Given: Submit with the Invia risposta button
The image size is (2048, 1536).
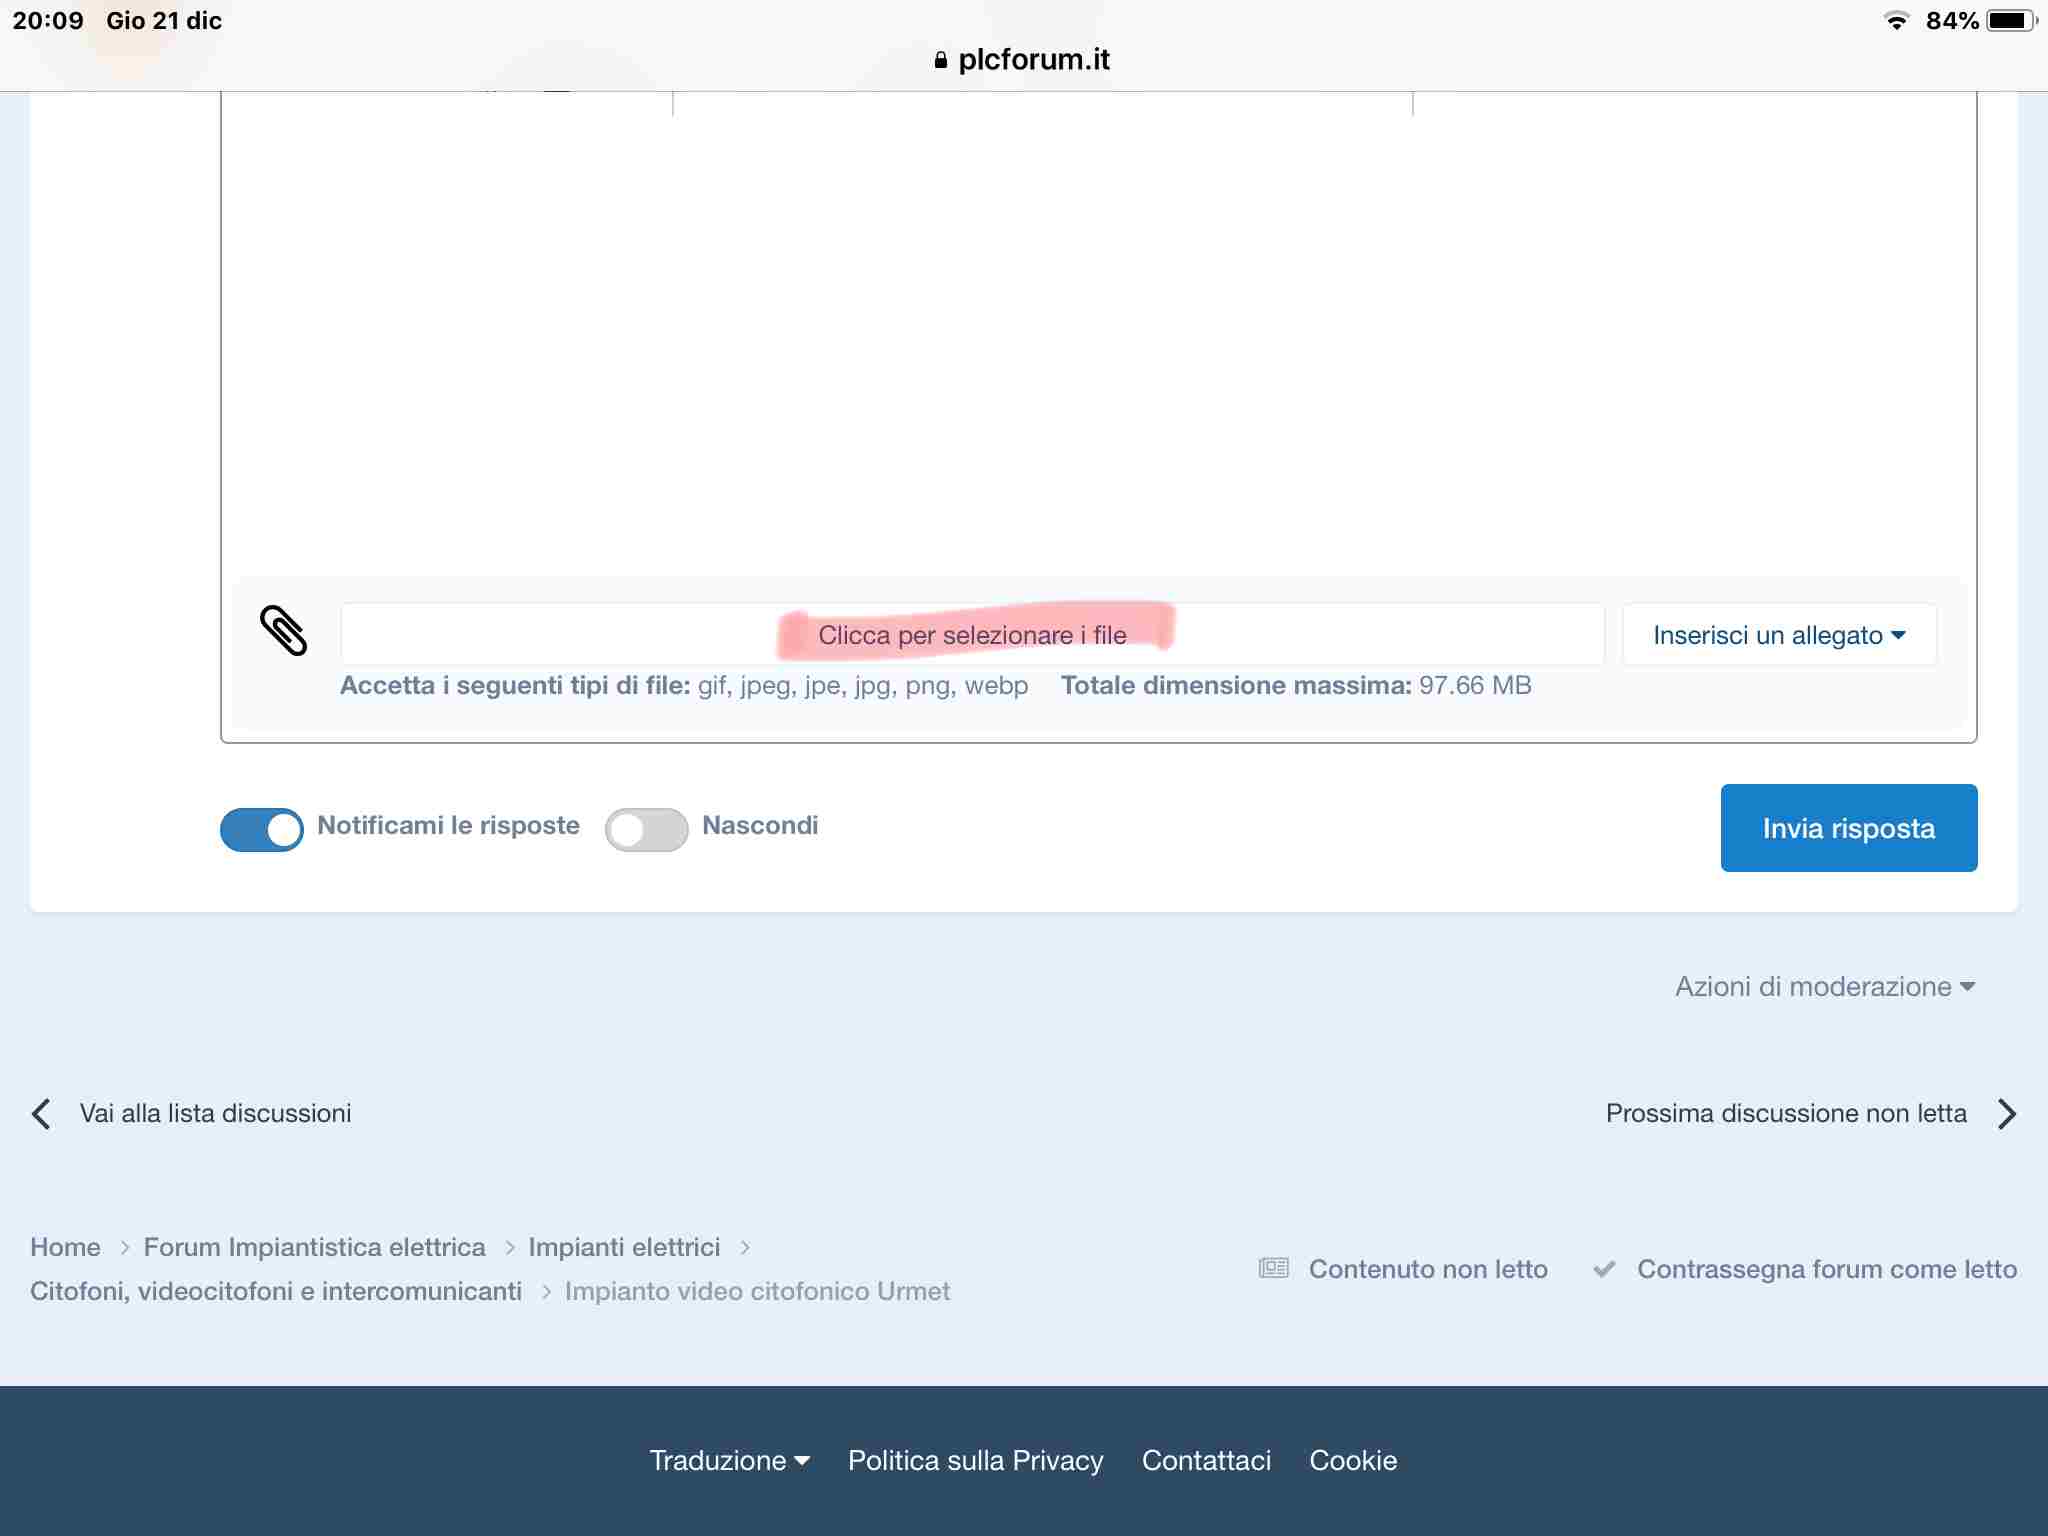Looking at the screenshot, I should [1849, 828].
